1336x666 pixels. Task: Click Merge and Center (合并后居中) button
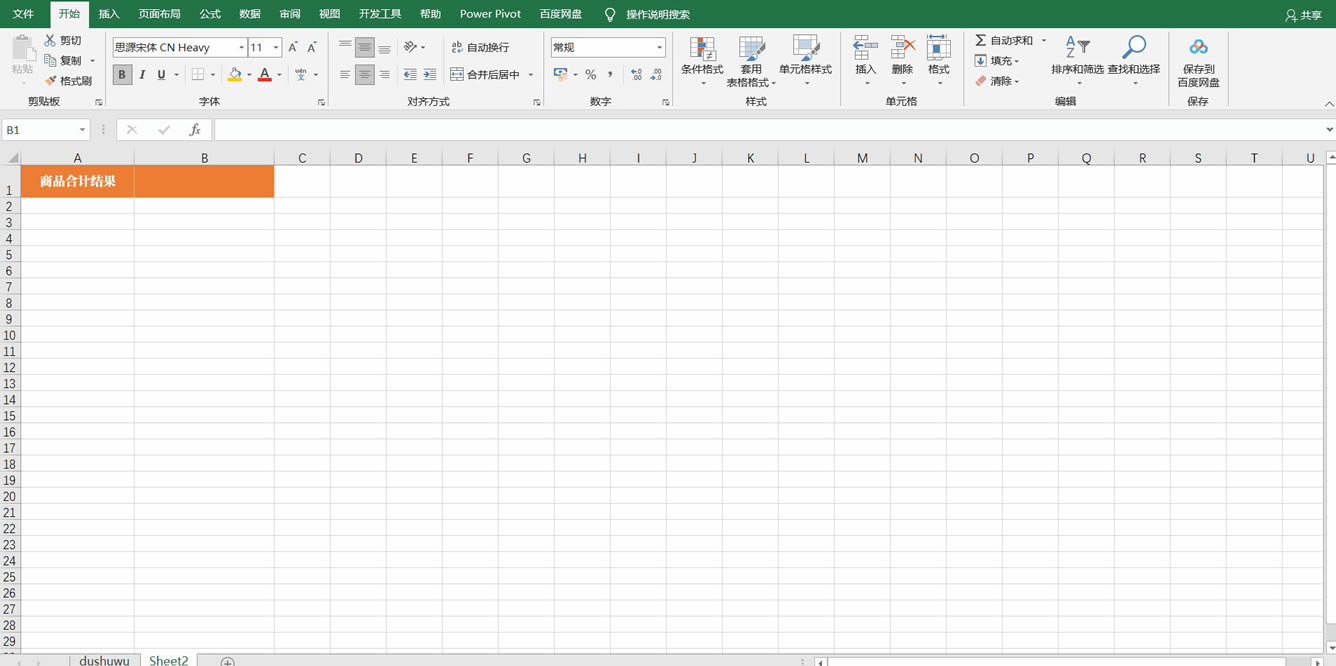[486, 75]
